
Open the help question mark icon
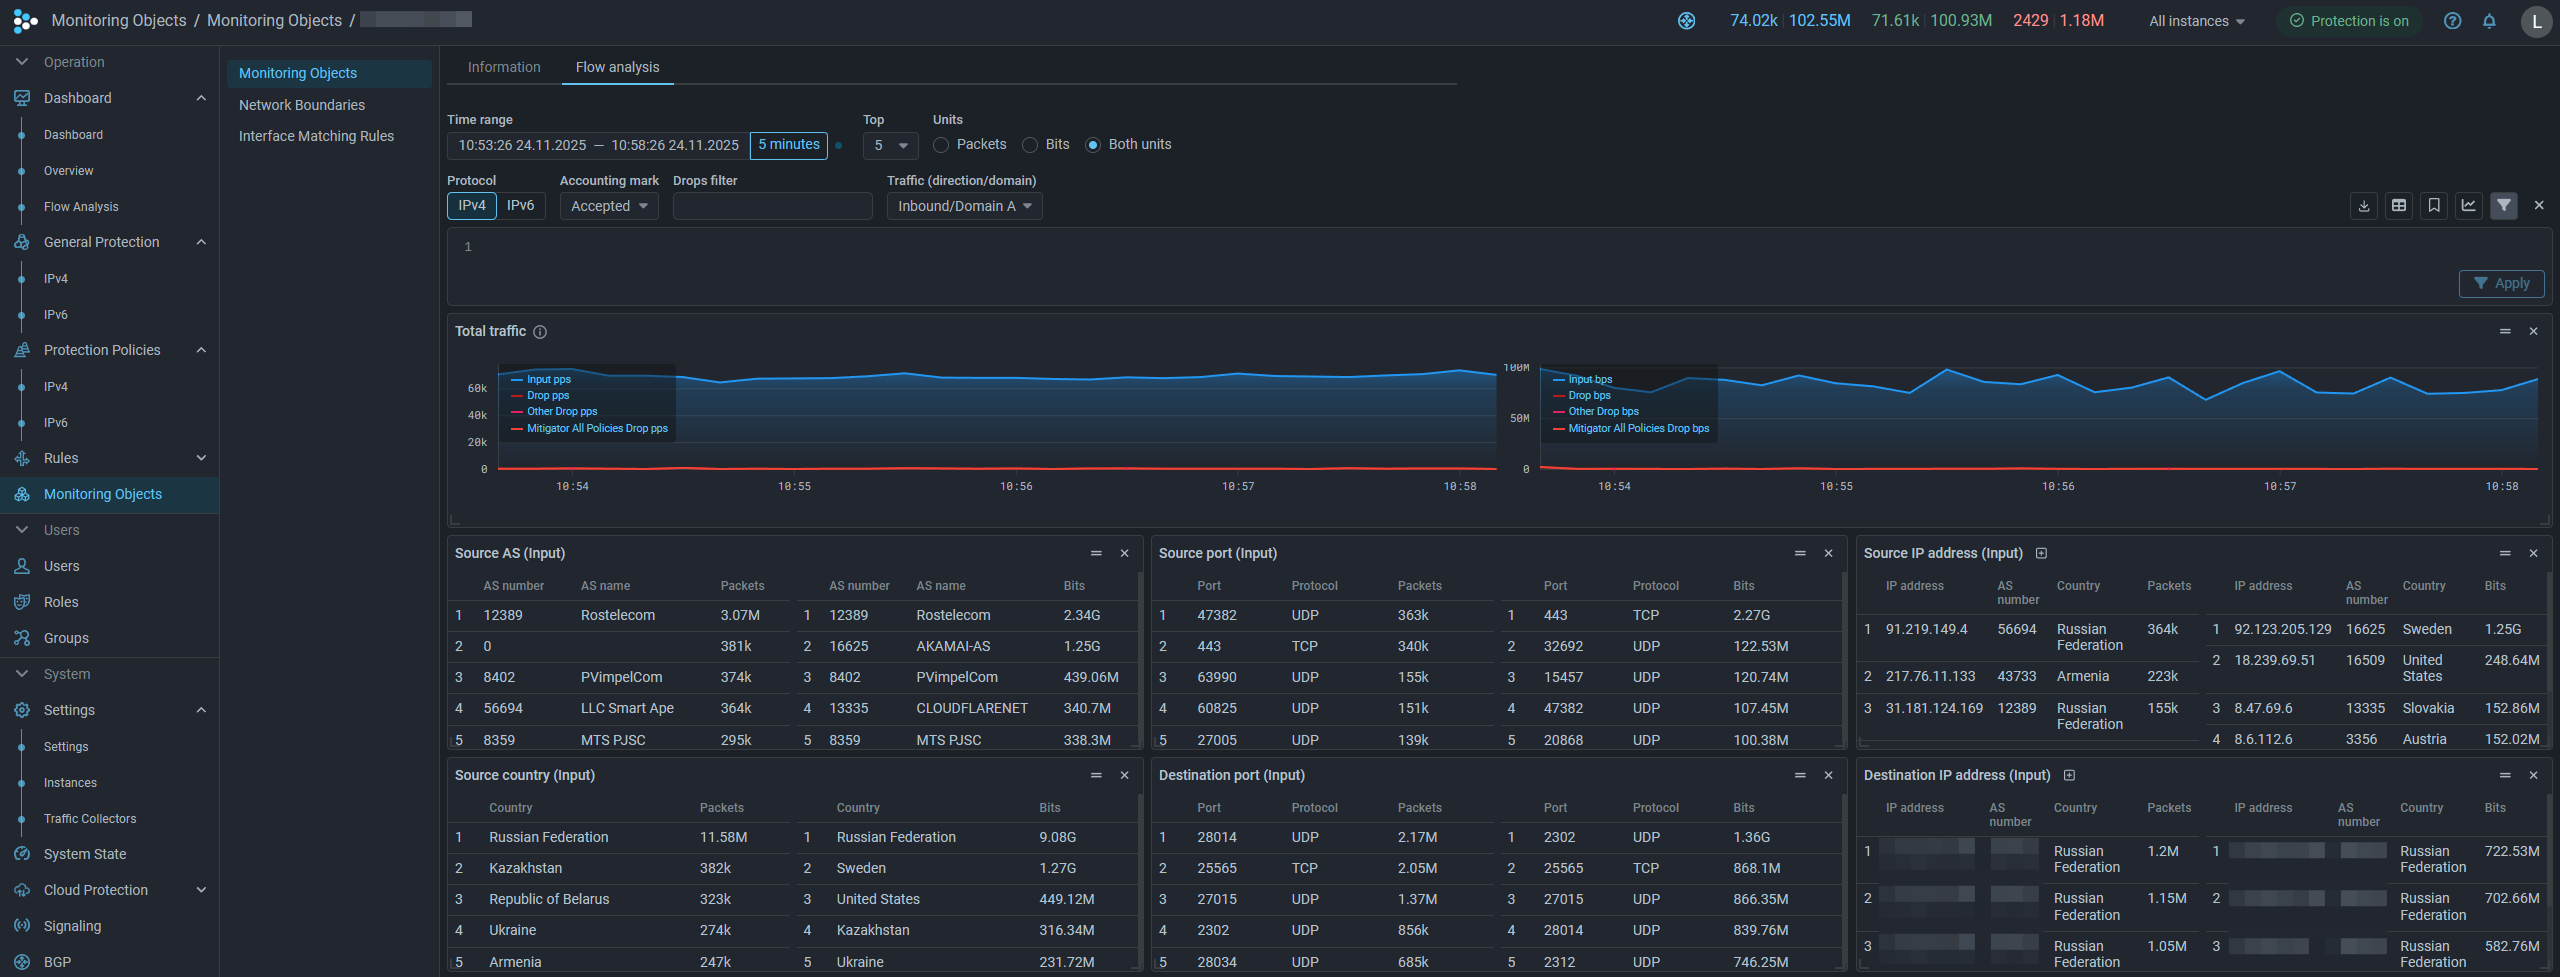[x=2452, y=21]
